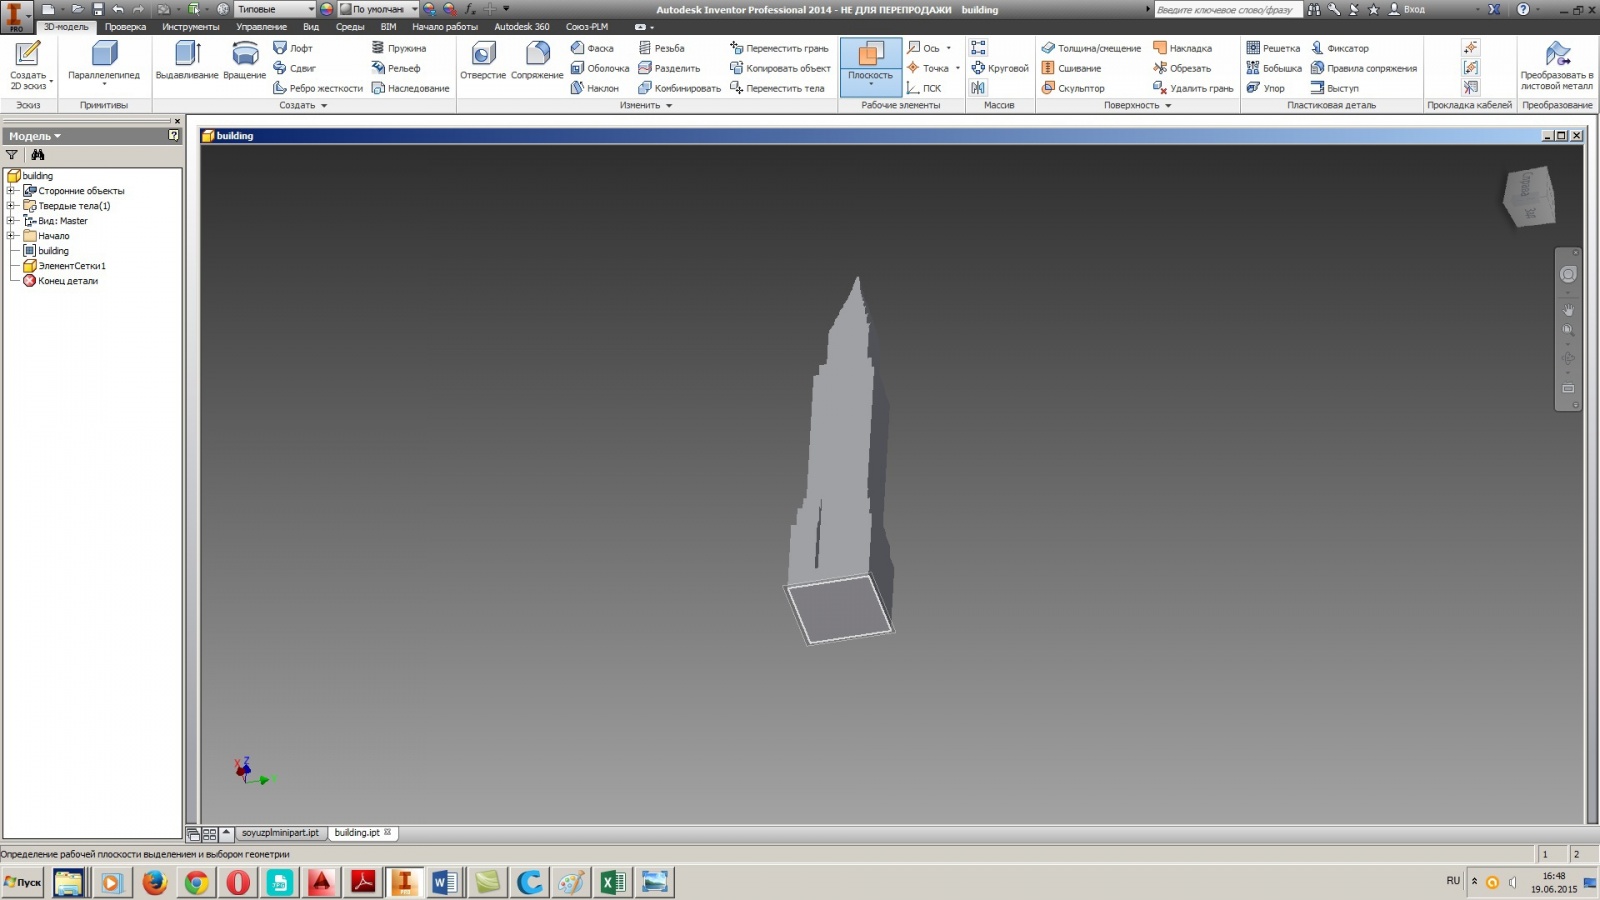The width and height of the screenshot is (1600, 900).
Task: Choose the Круговой circular pattern tool
Action: point(999,68)
